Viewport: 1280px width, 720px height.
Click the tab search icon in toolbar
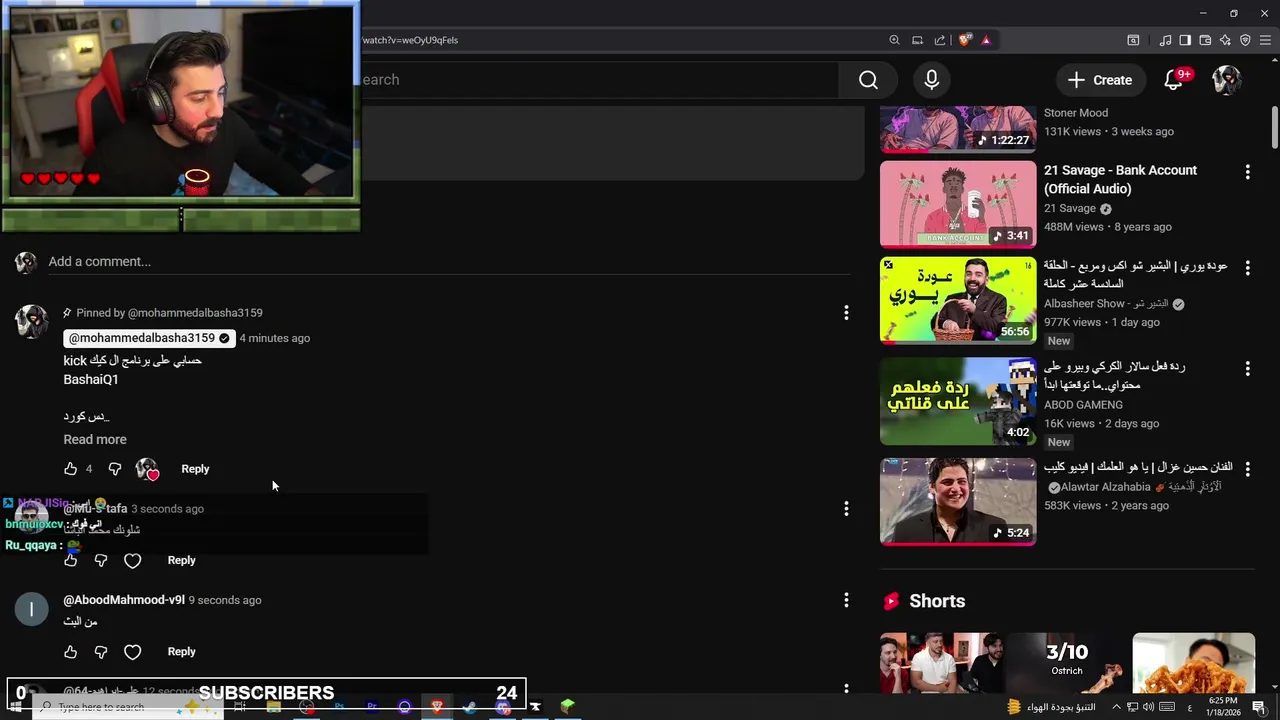[1133, 40]
